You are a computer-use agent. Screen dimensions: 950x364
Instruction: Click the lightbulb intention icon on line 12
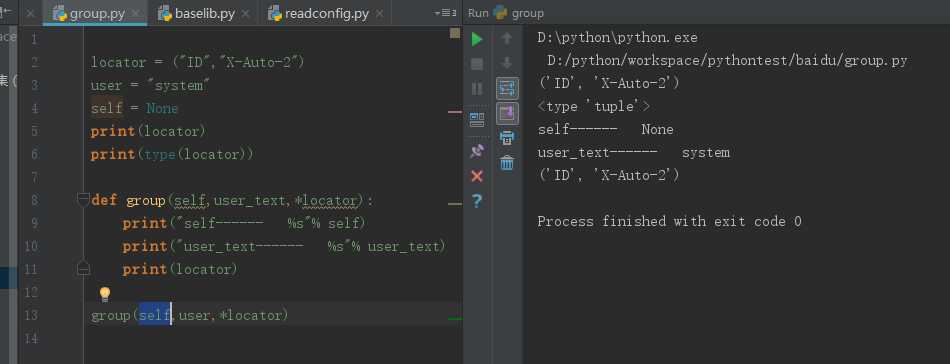[105, 294]
